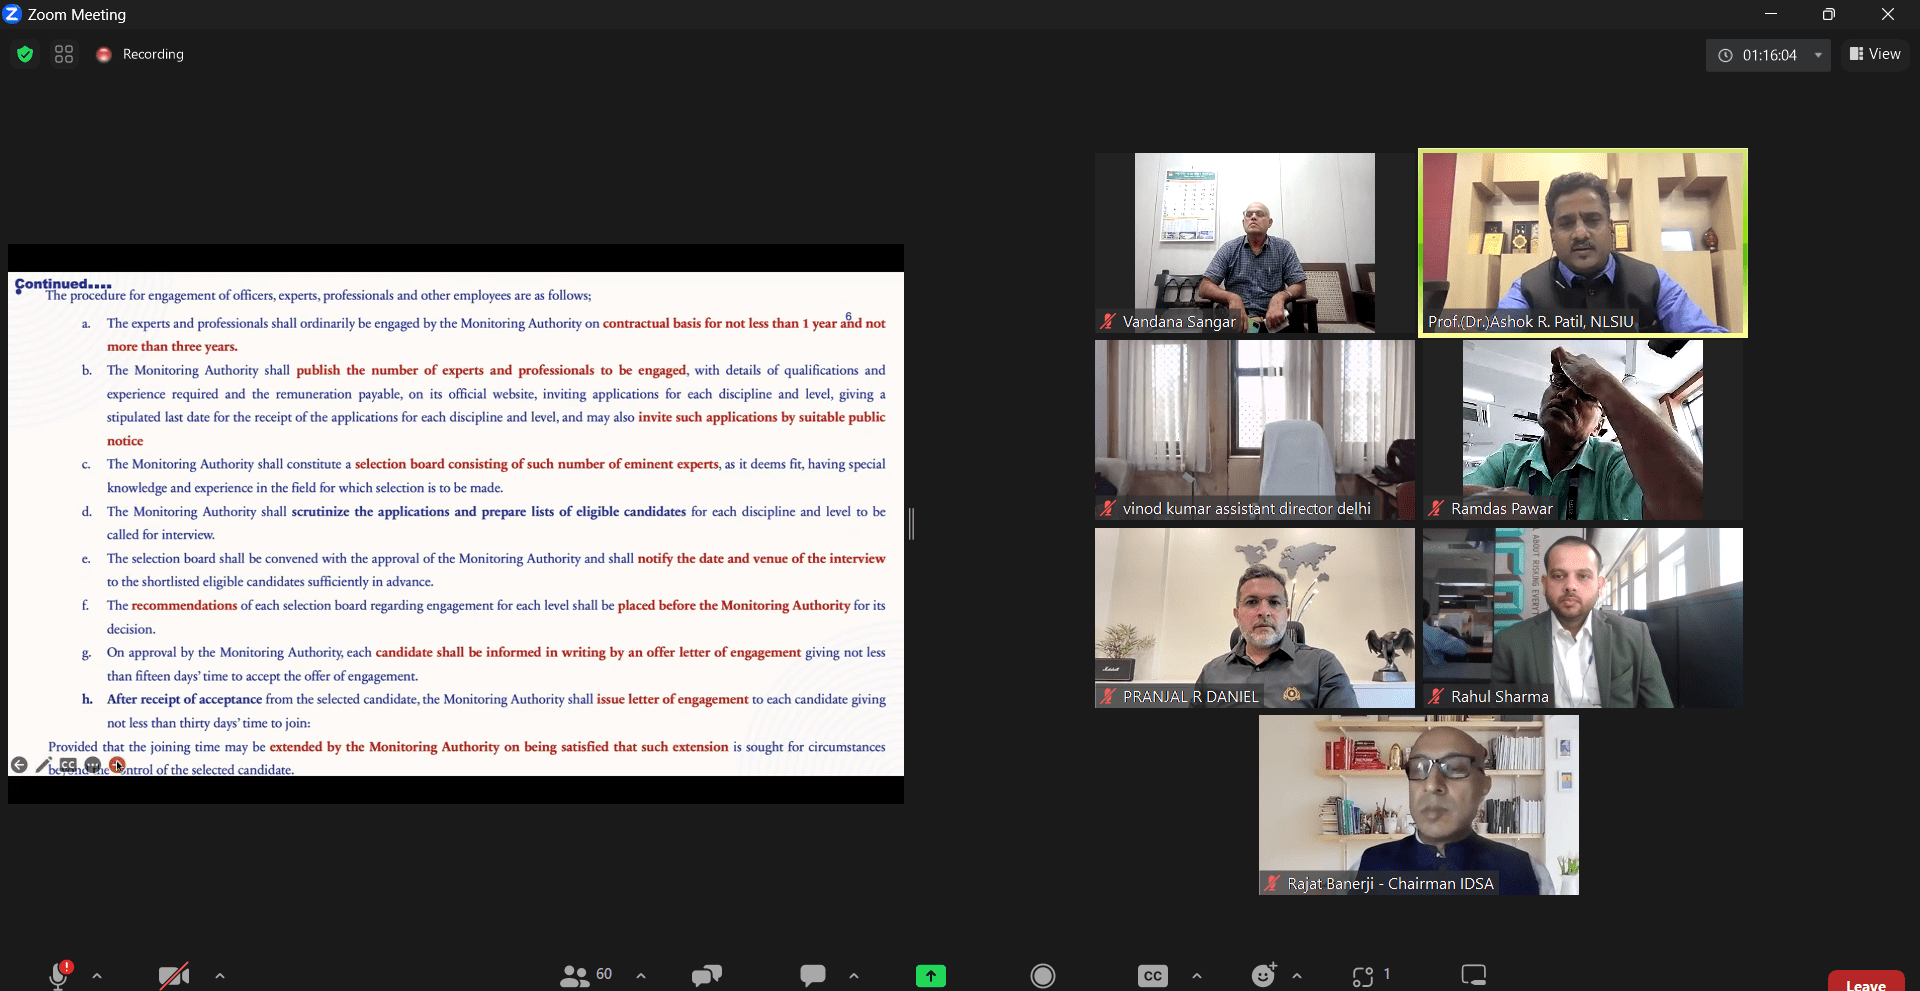Unmute the microphone in the toolbar
1920x991 pixels.
tap(59, 975)
